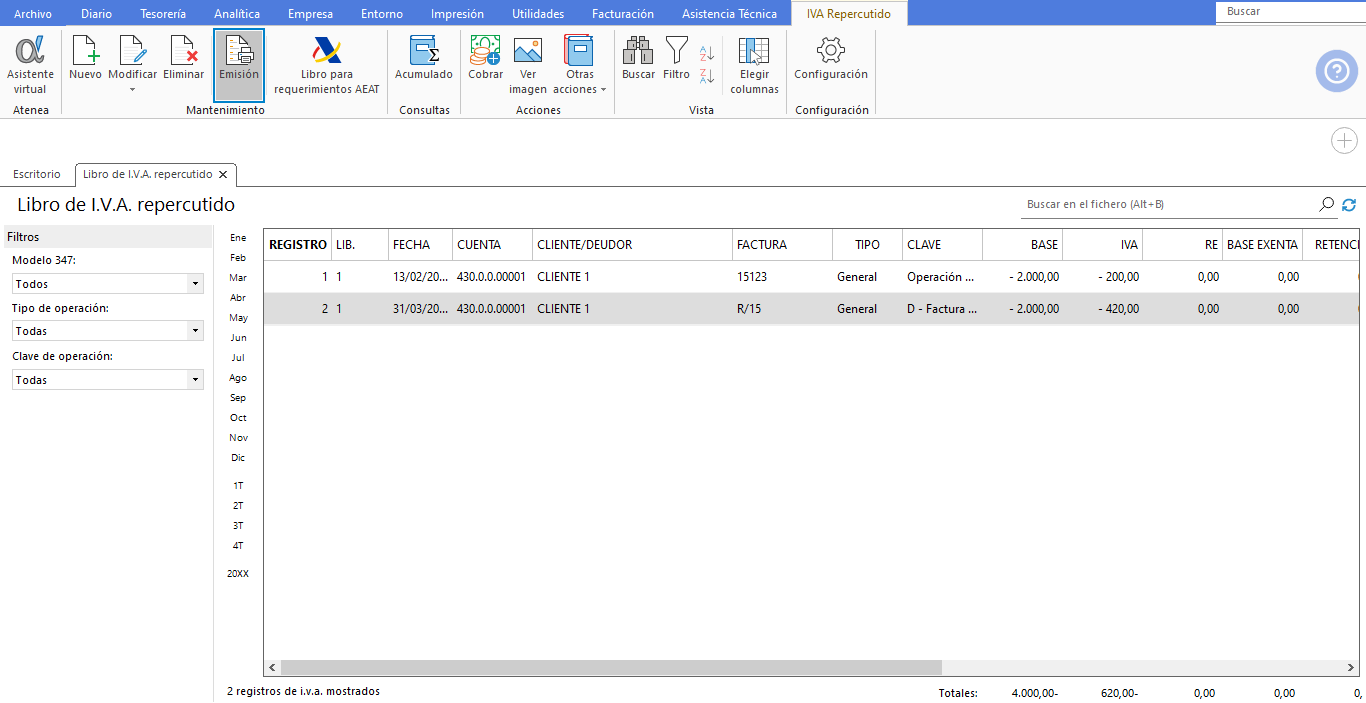Viewport: 1366px width, 703px height.
Task: Click the 'D - Factura ...' clave cell
Action: point(941,309)
